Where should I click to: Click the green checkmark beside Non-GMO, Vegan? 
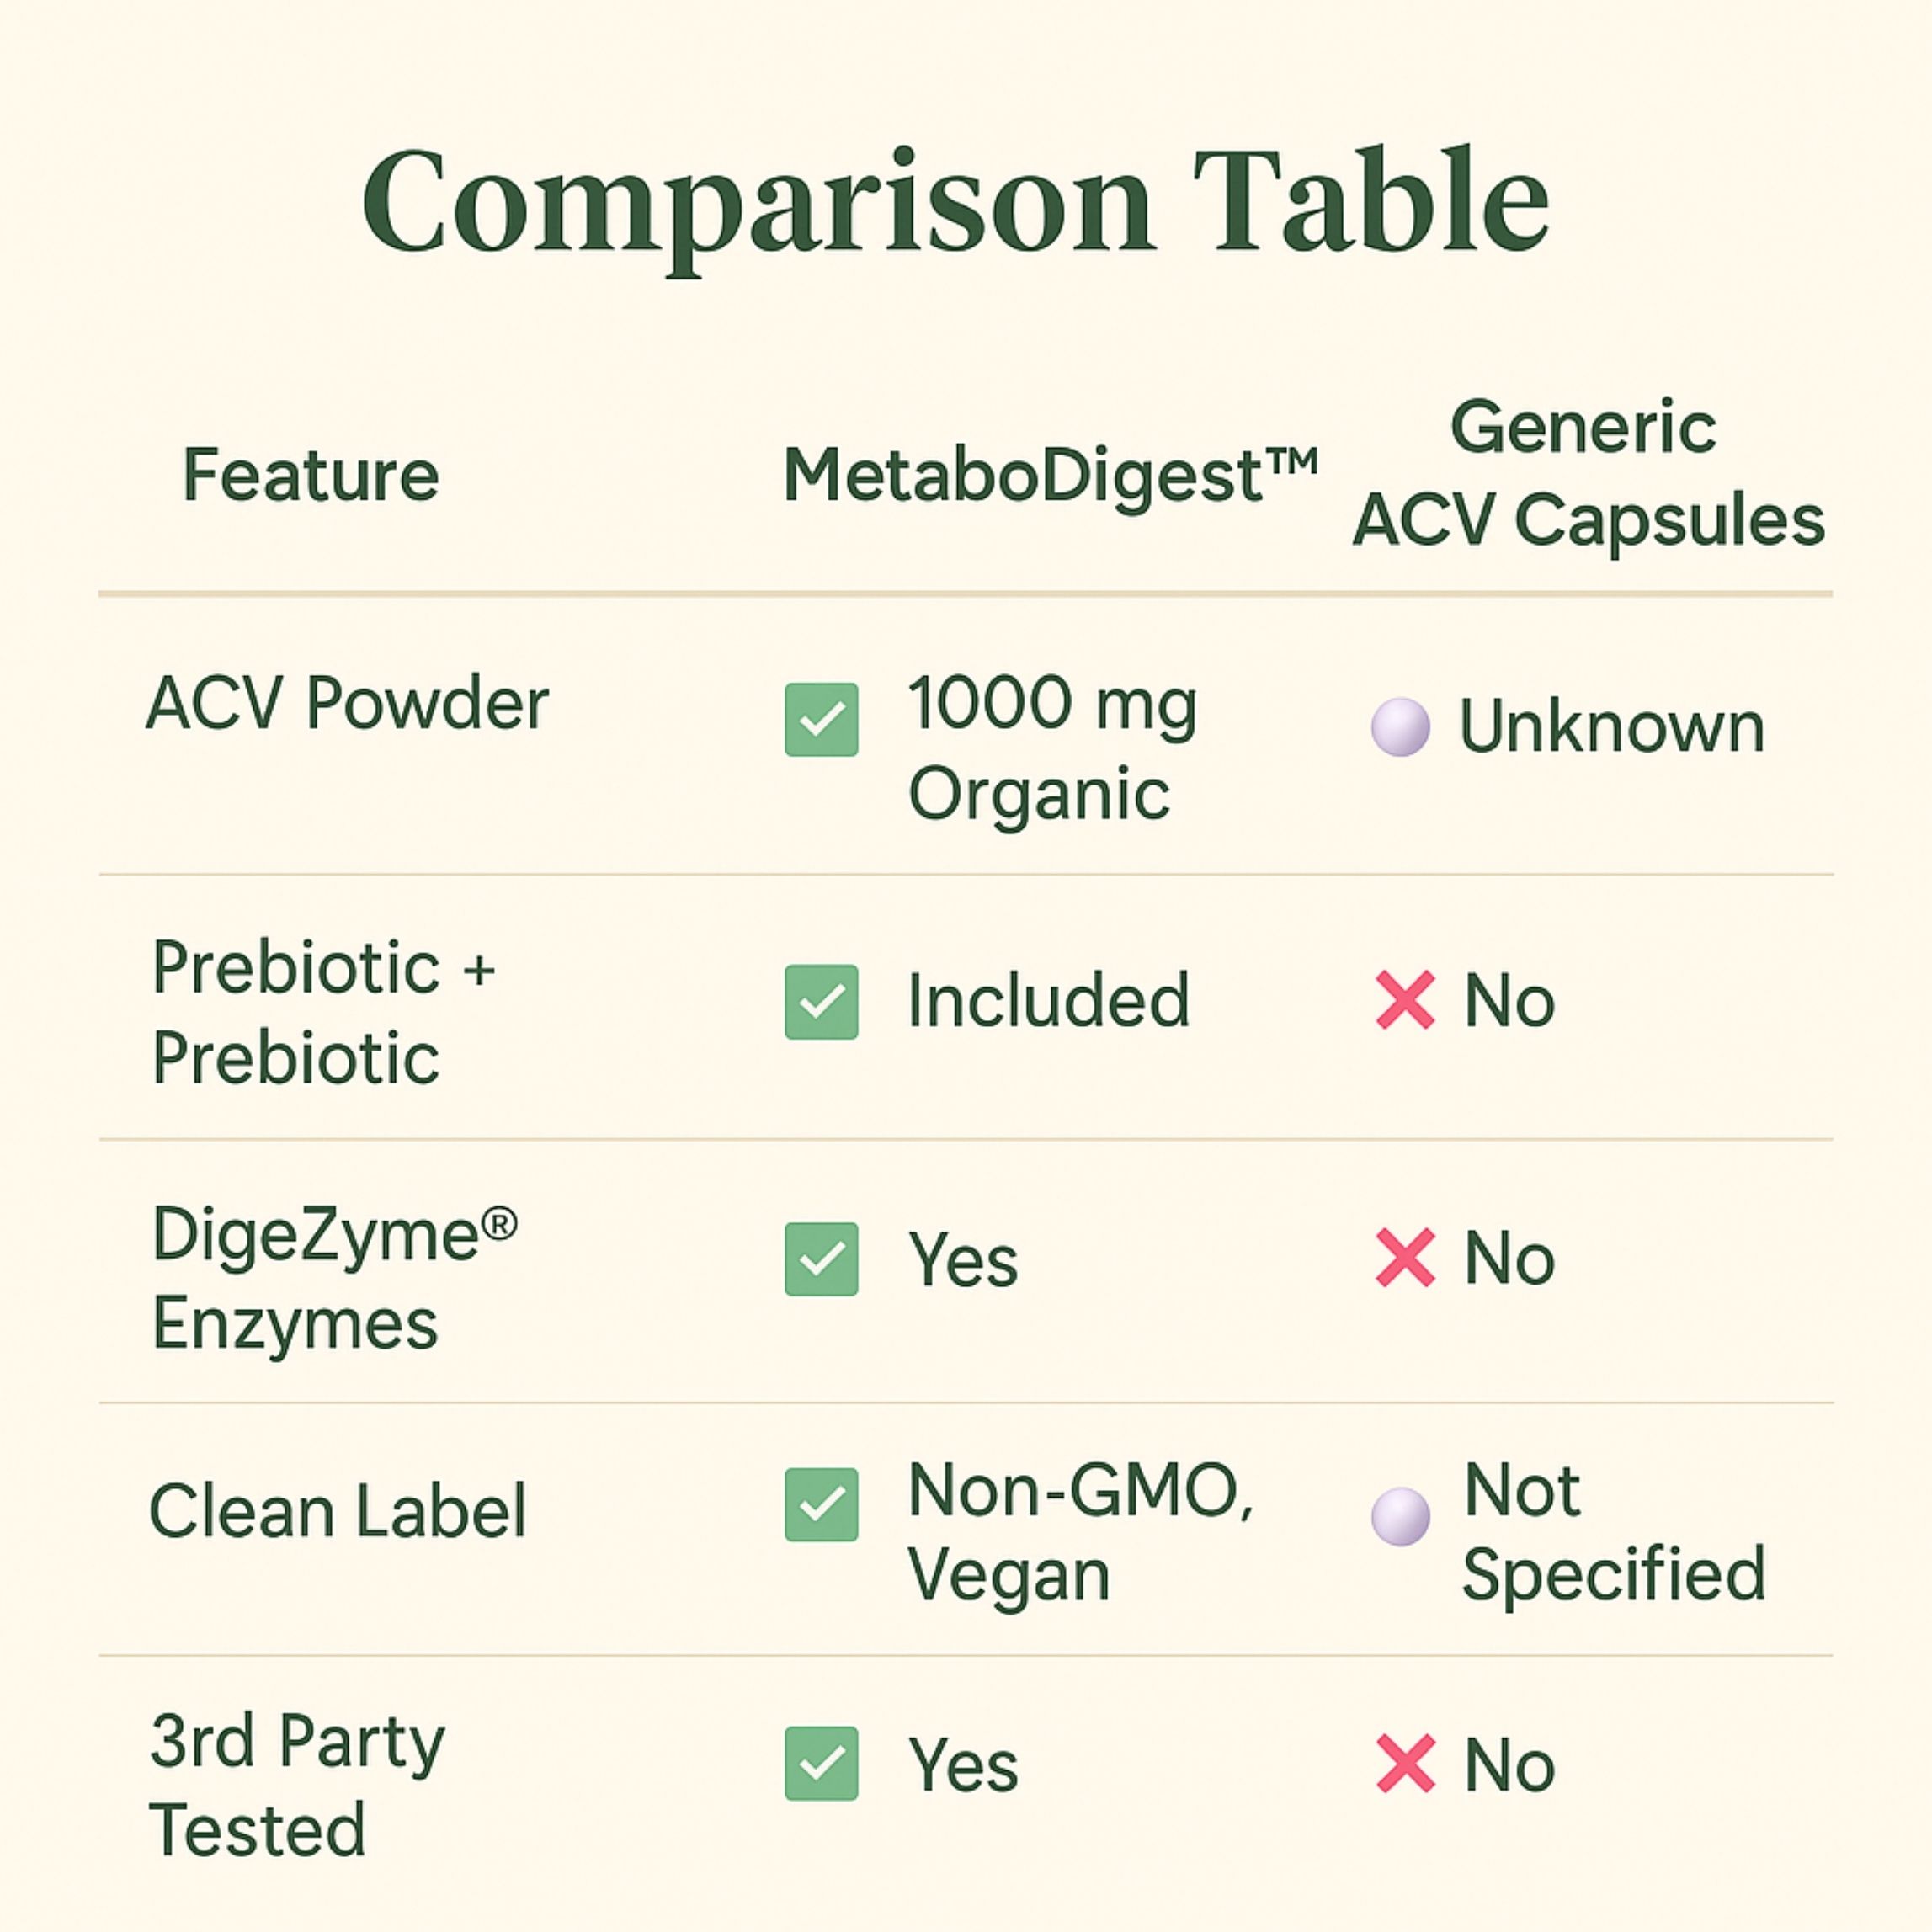coord(821,1504)
